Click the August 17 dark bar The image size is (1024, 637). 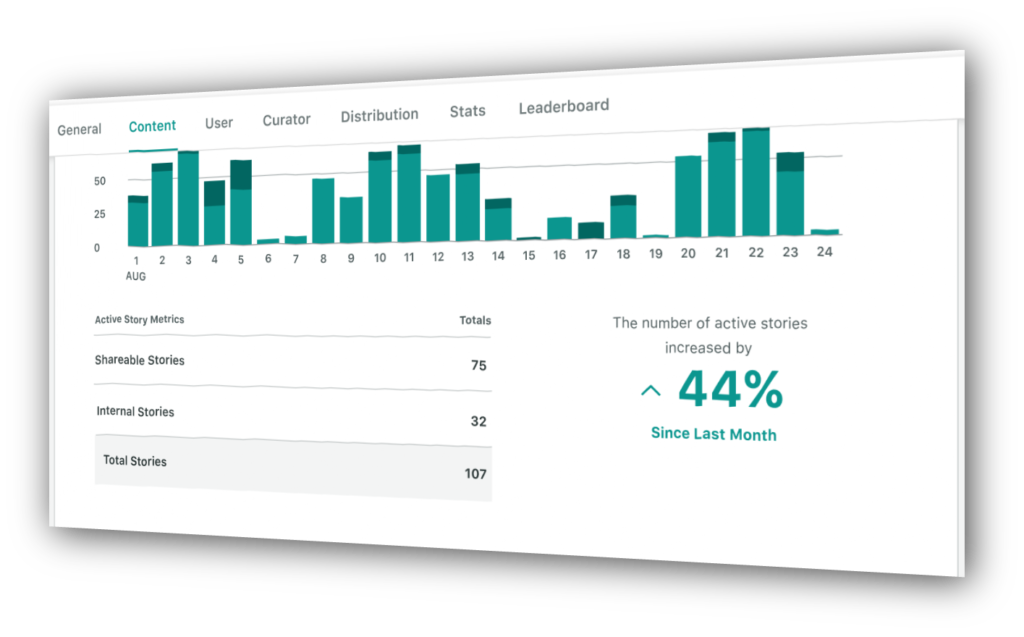591,230
